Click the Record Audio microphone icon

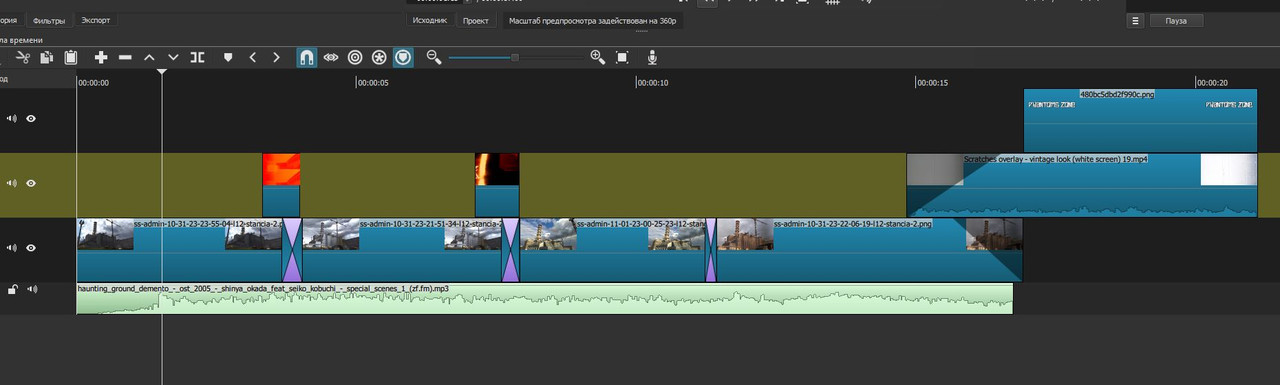[x=652, y=58]
